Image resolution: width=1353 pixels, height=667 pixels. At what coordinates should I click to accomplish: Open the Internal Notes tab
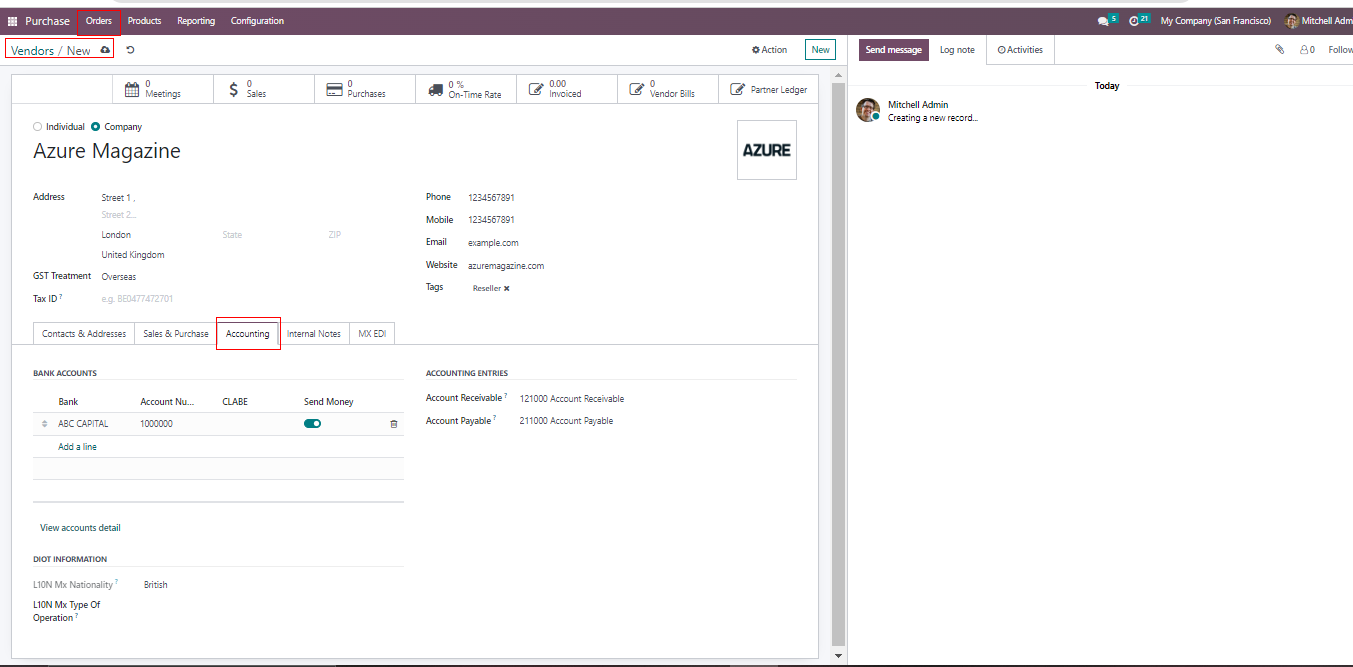click(x=314, y=334)
